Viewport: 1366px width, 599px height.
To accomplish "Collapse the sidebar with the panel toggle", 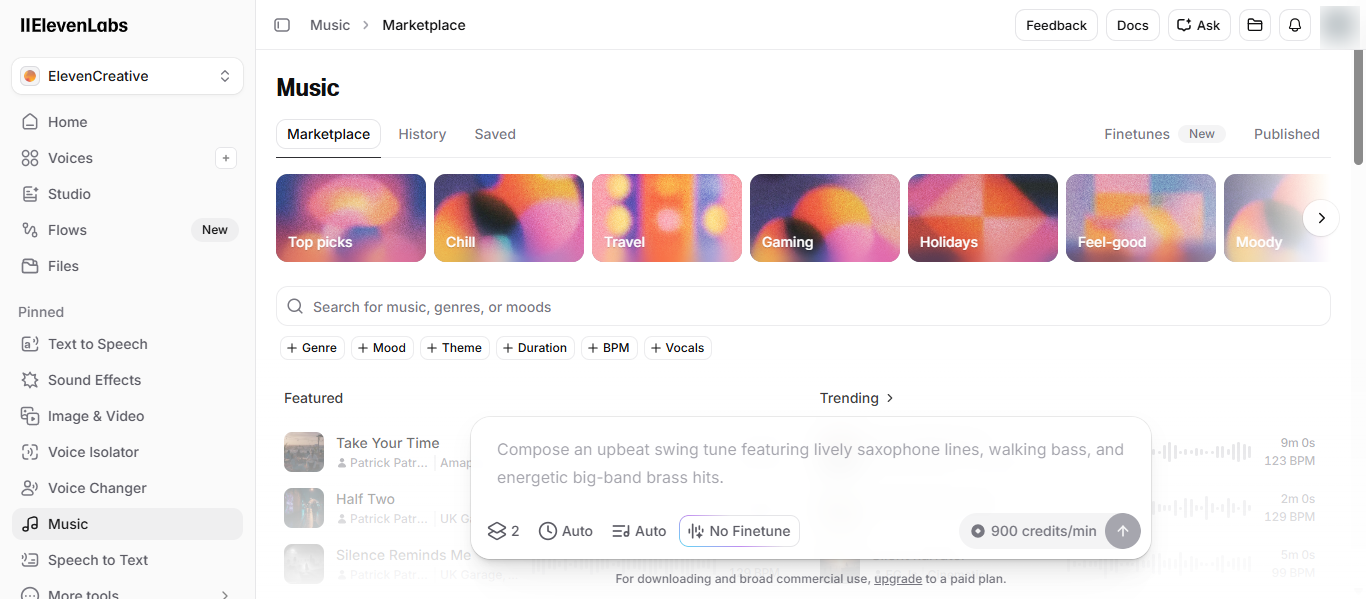I will point(283,24).
